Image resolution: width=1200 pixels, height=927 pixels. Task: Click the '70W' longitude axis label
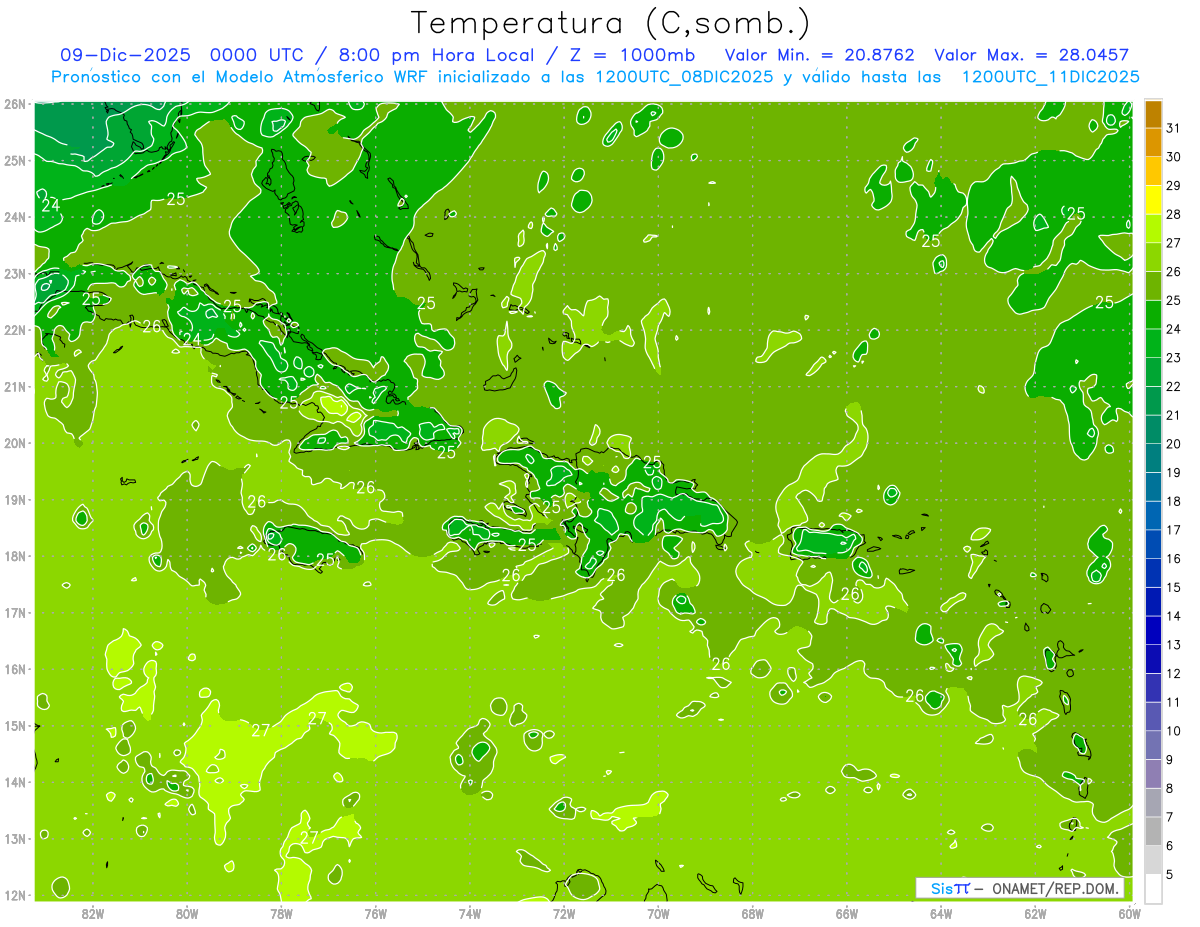point(658,913)
